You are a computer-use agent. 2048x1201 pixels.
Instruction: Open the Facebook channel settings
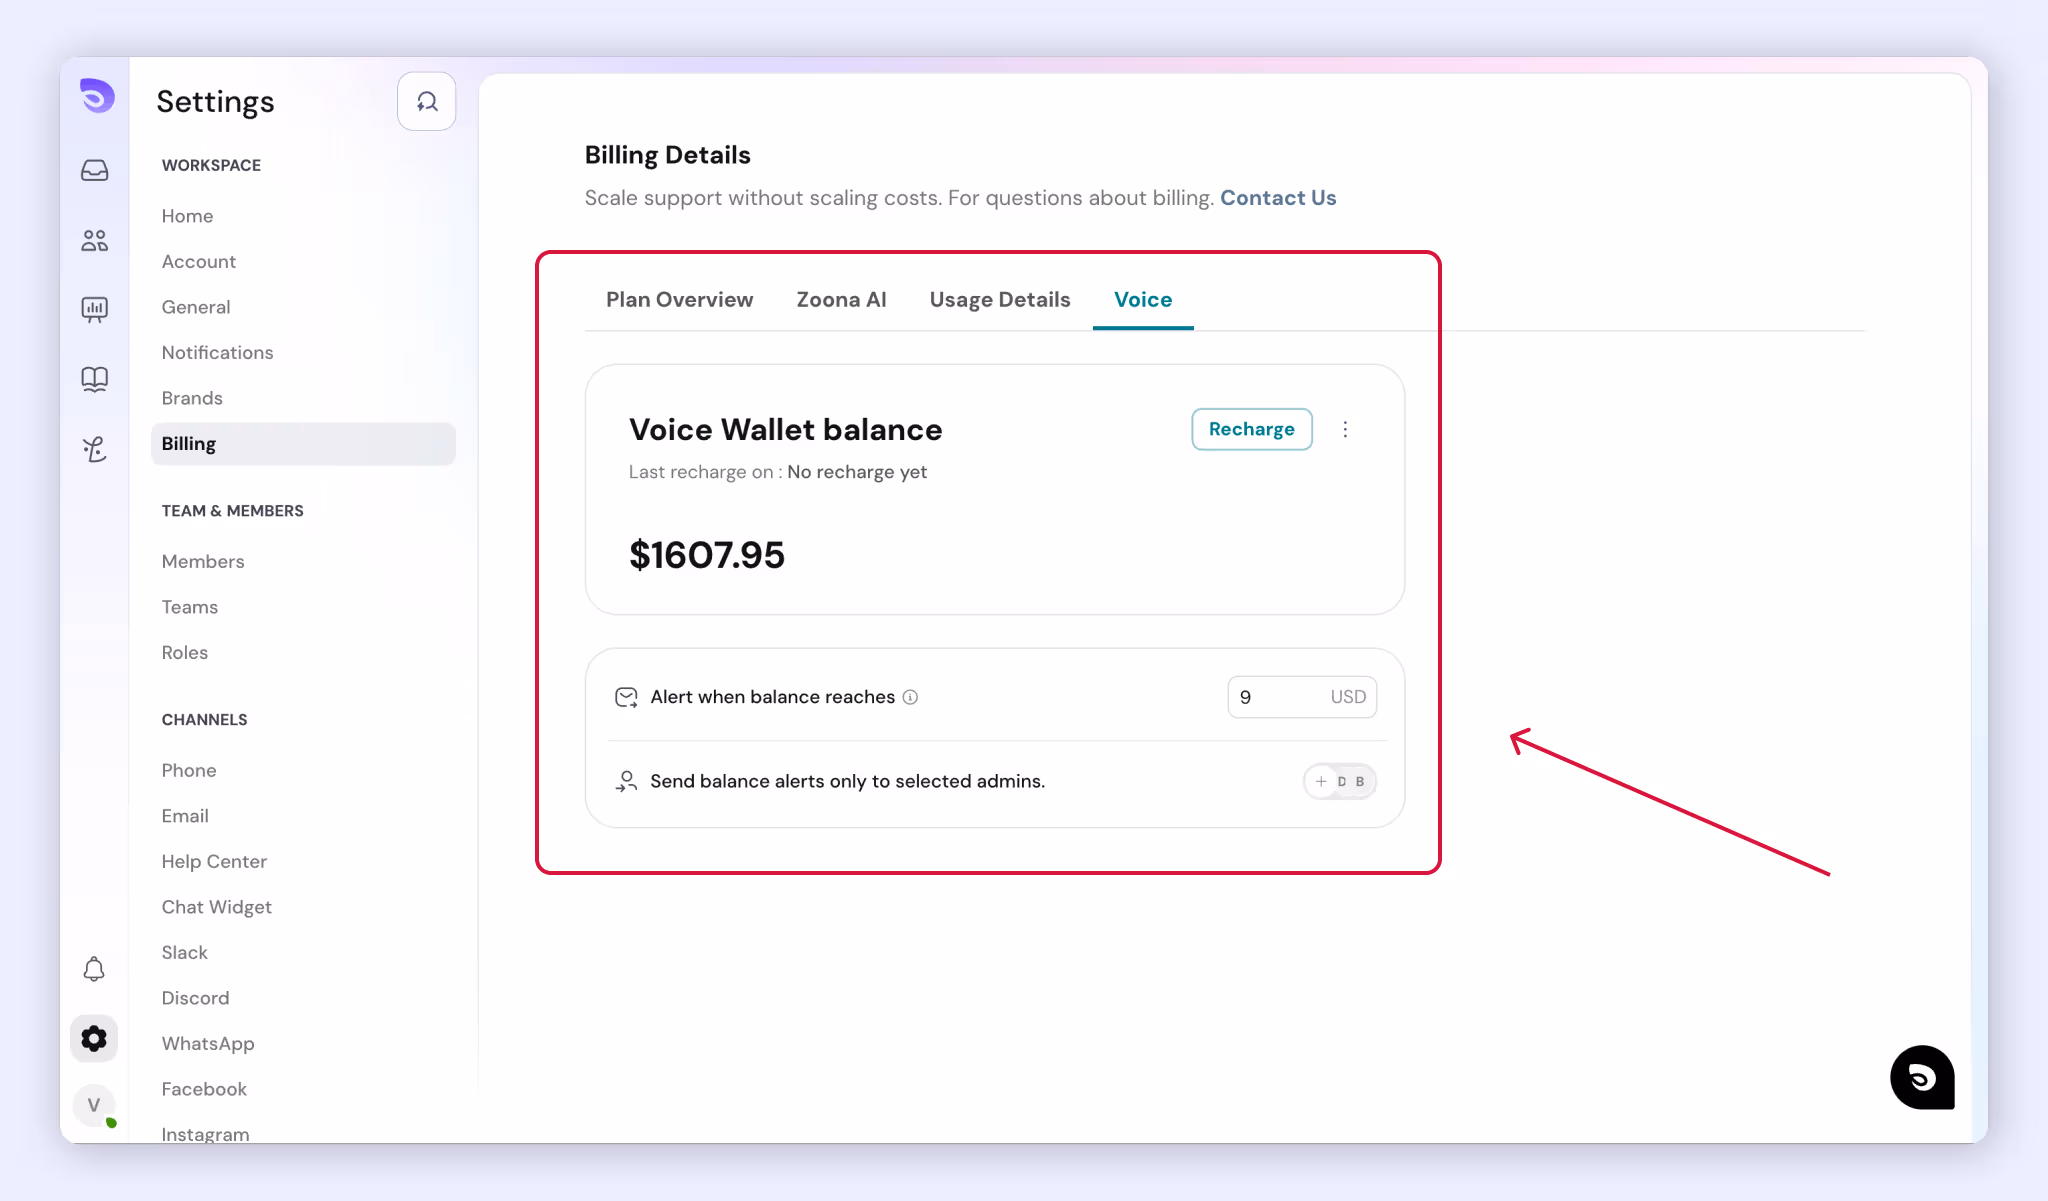pos(204,1089)
